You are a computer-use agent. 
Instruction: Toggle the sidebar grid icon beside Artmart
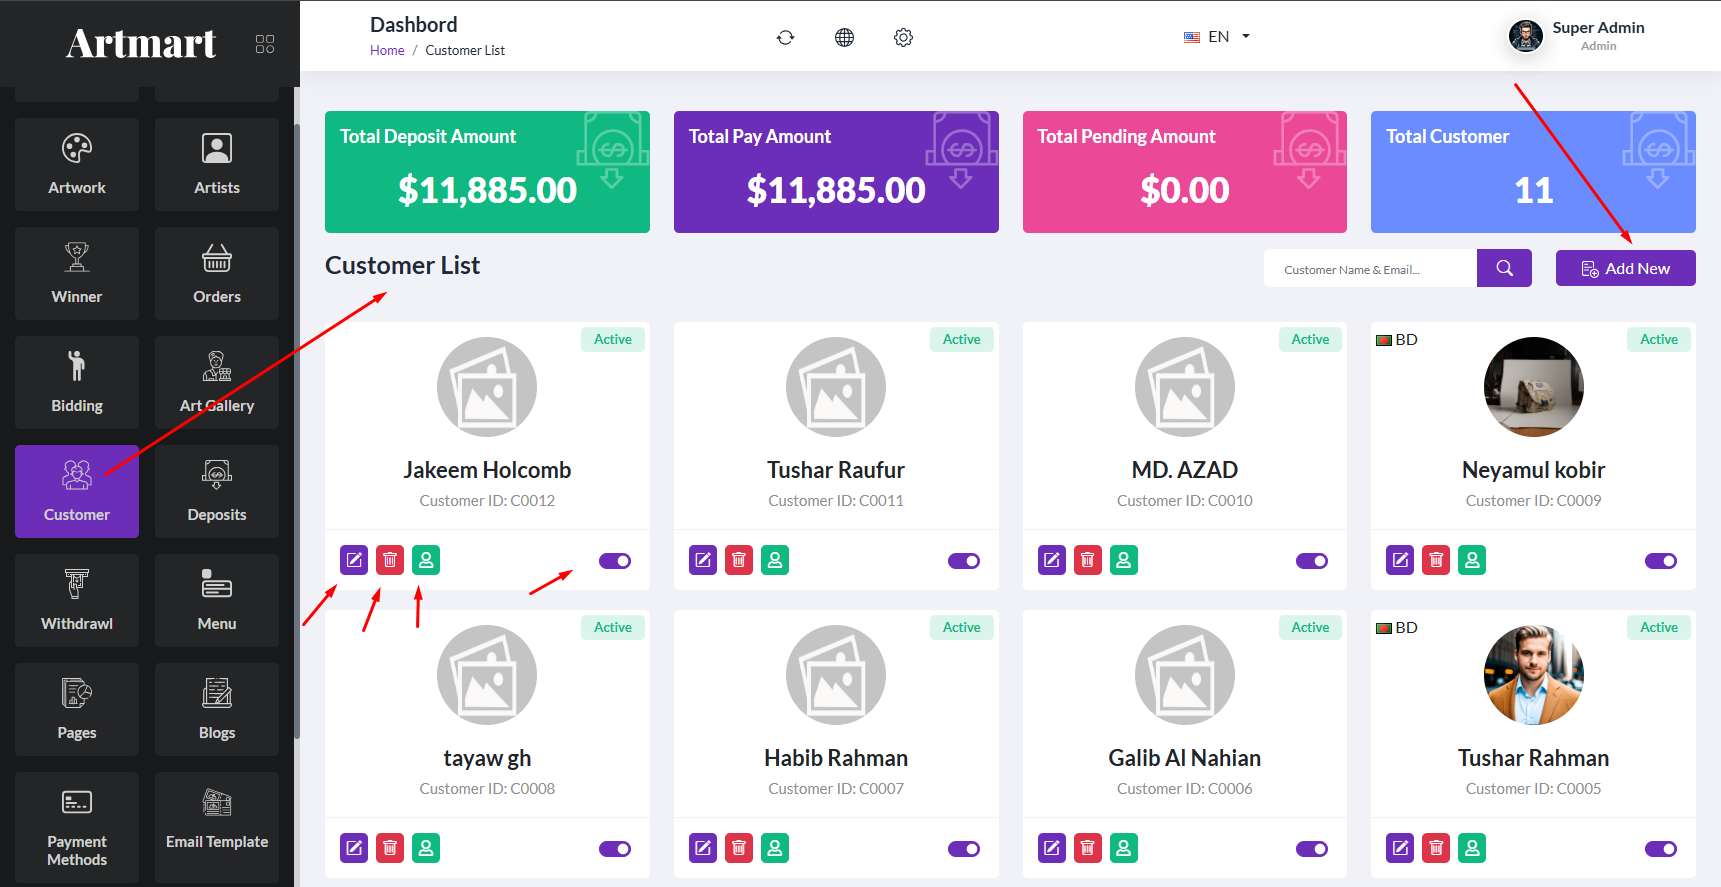(x=265, y=44)
